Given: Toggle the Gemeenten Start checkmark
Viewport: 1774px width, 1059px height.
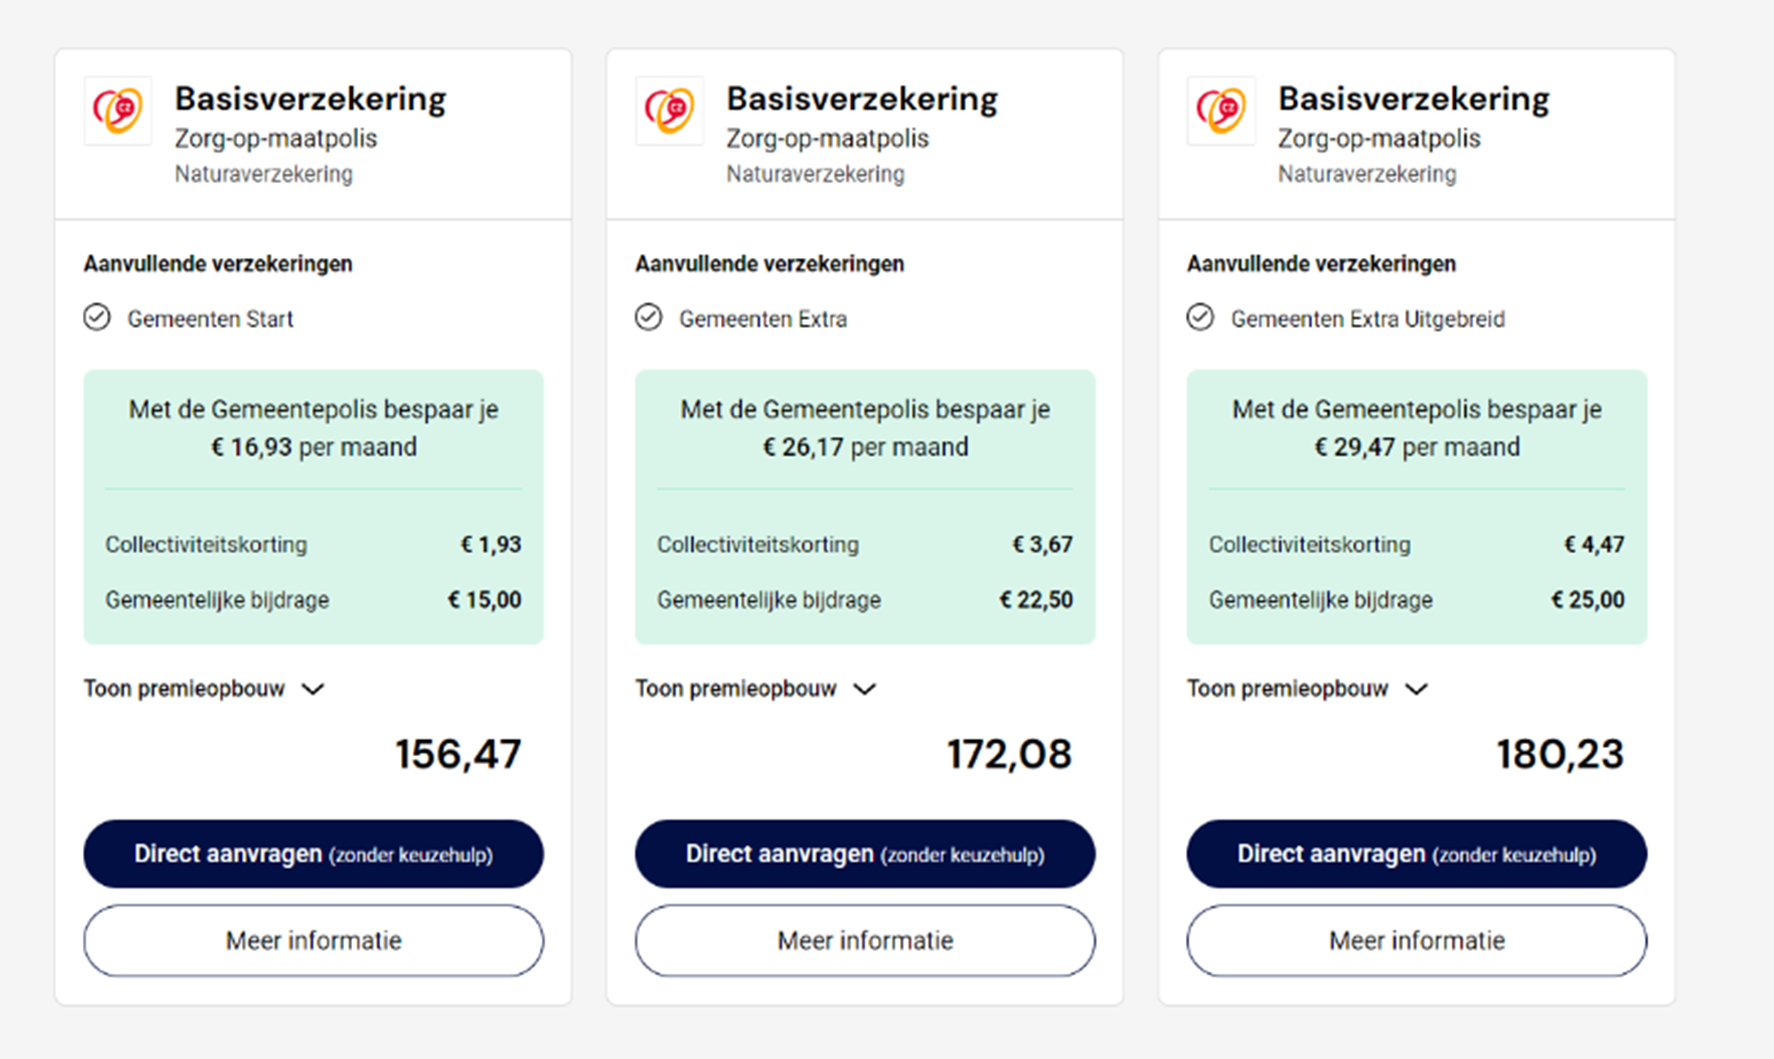Looking at the screenshot, I should click(97, 318).
